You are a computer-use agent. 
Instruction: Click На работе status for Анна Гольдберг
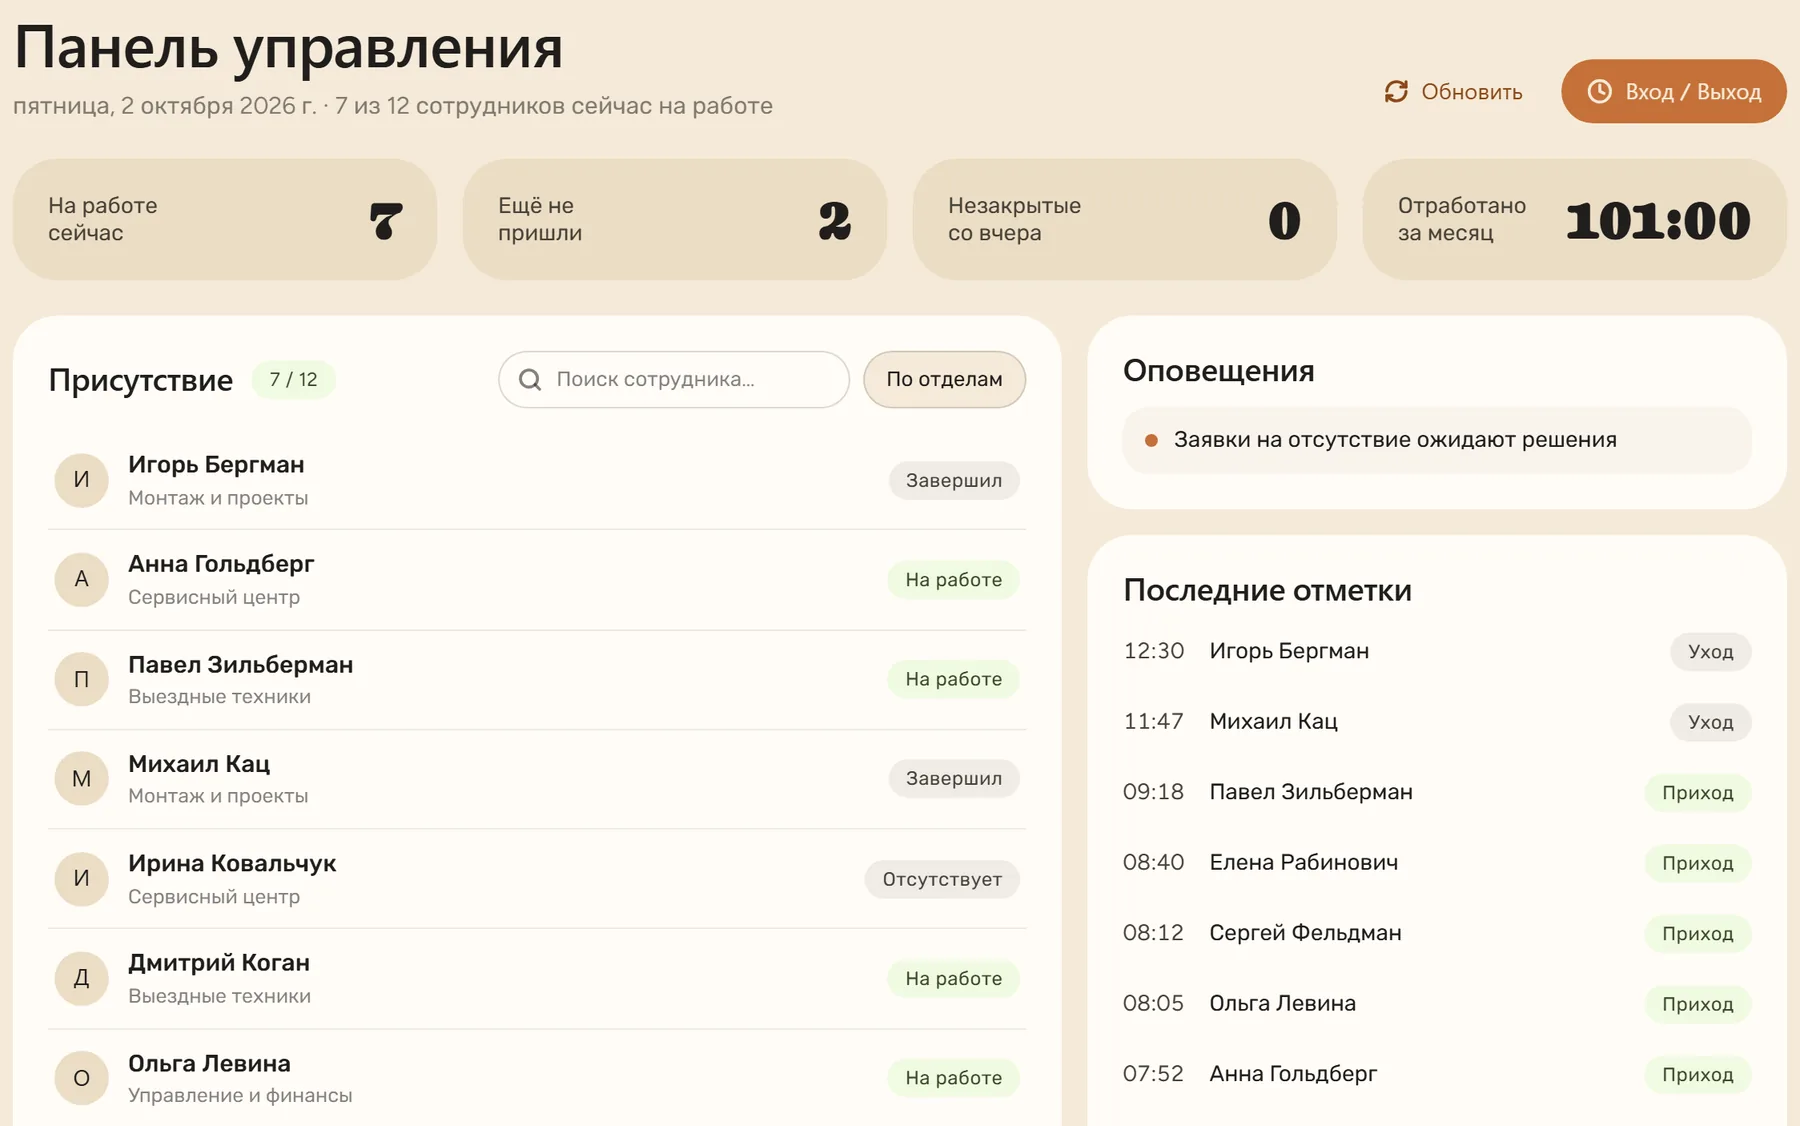tap(954, 580)
